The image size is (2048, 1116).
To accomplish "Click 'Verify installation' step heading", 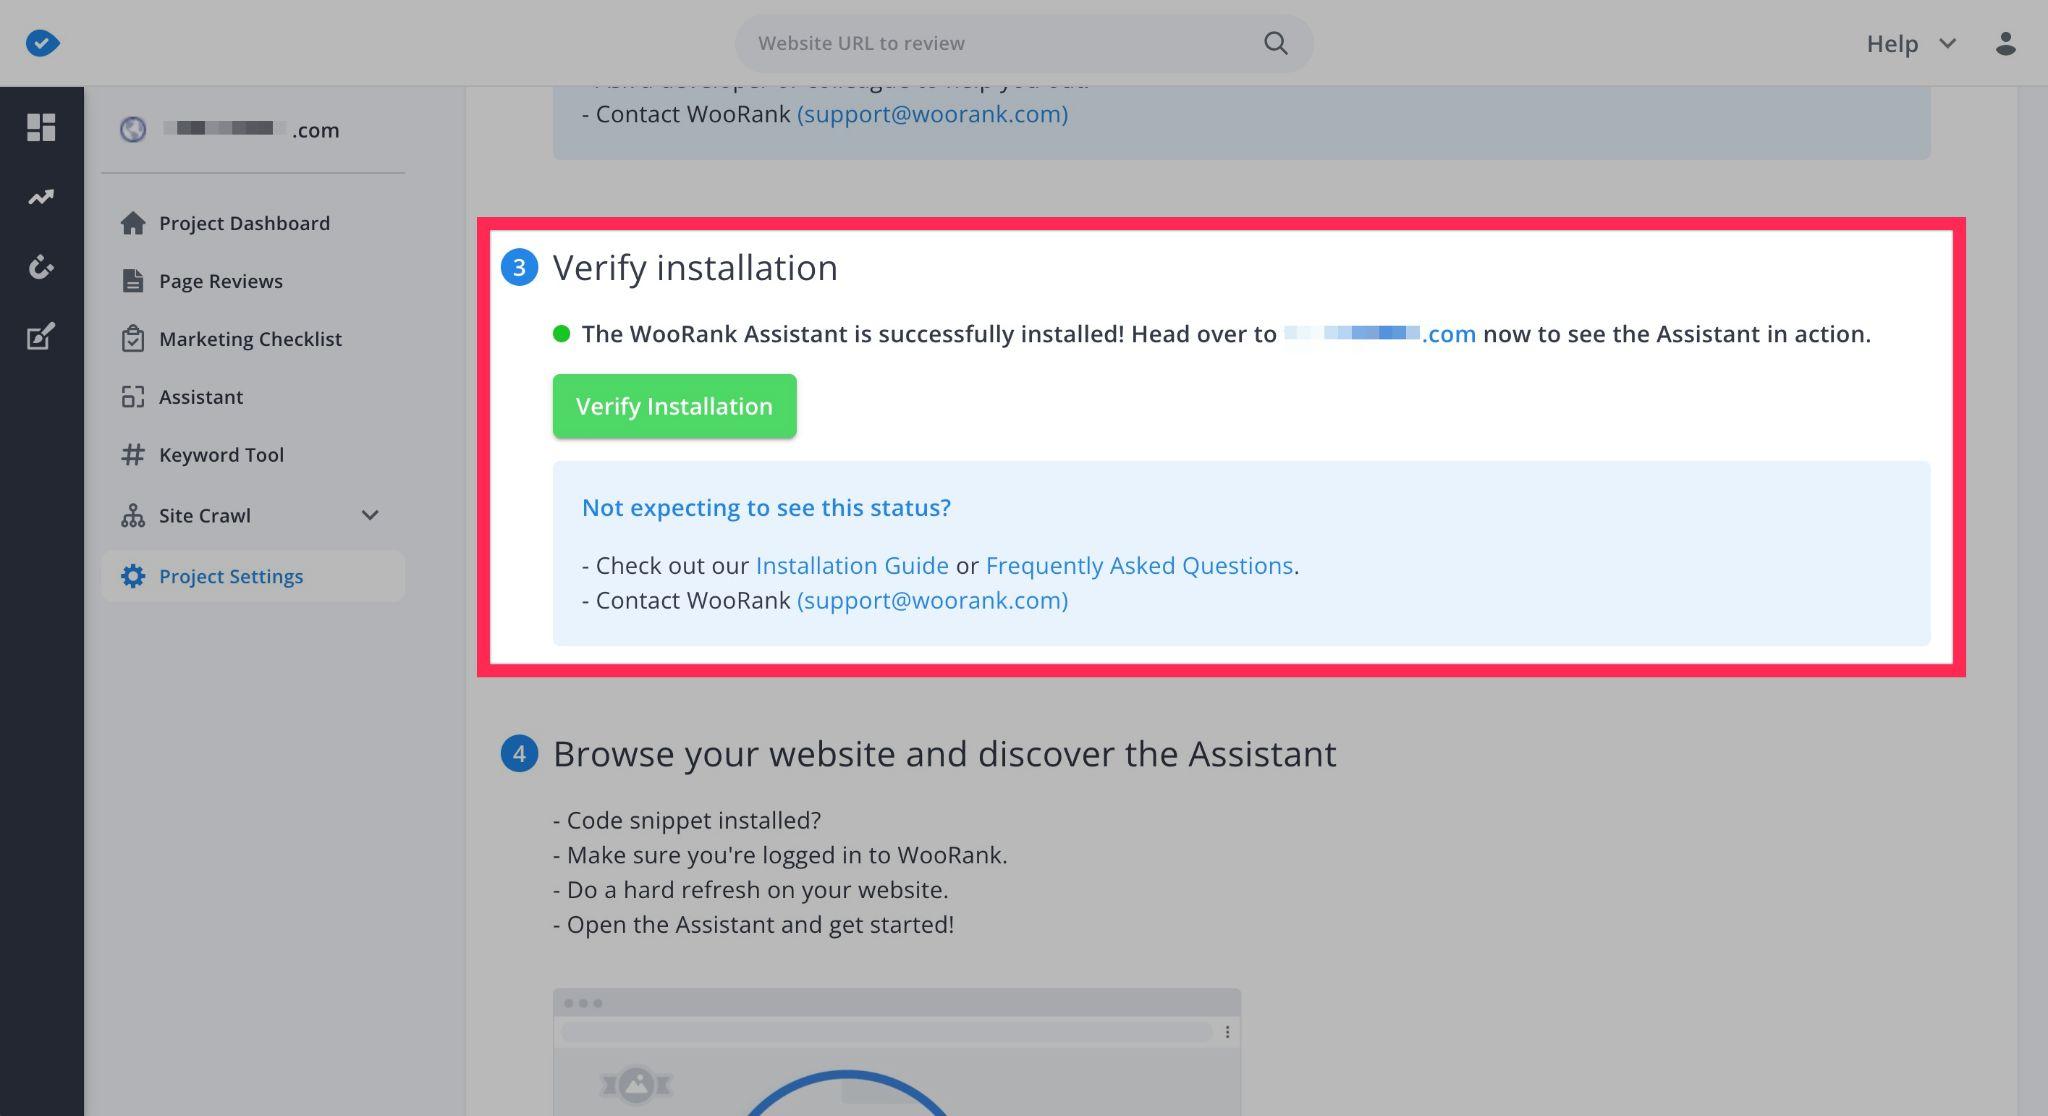I will click(x=695, y=267).
